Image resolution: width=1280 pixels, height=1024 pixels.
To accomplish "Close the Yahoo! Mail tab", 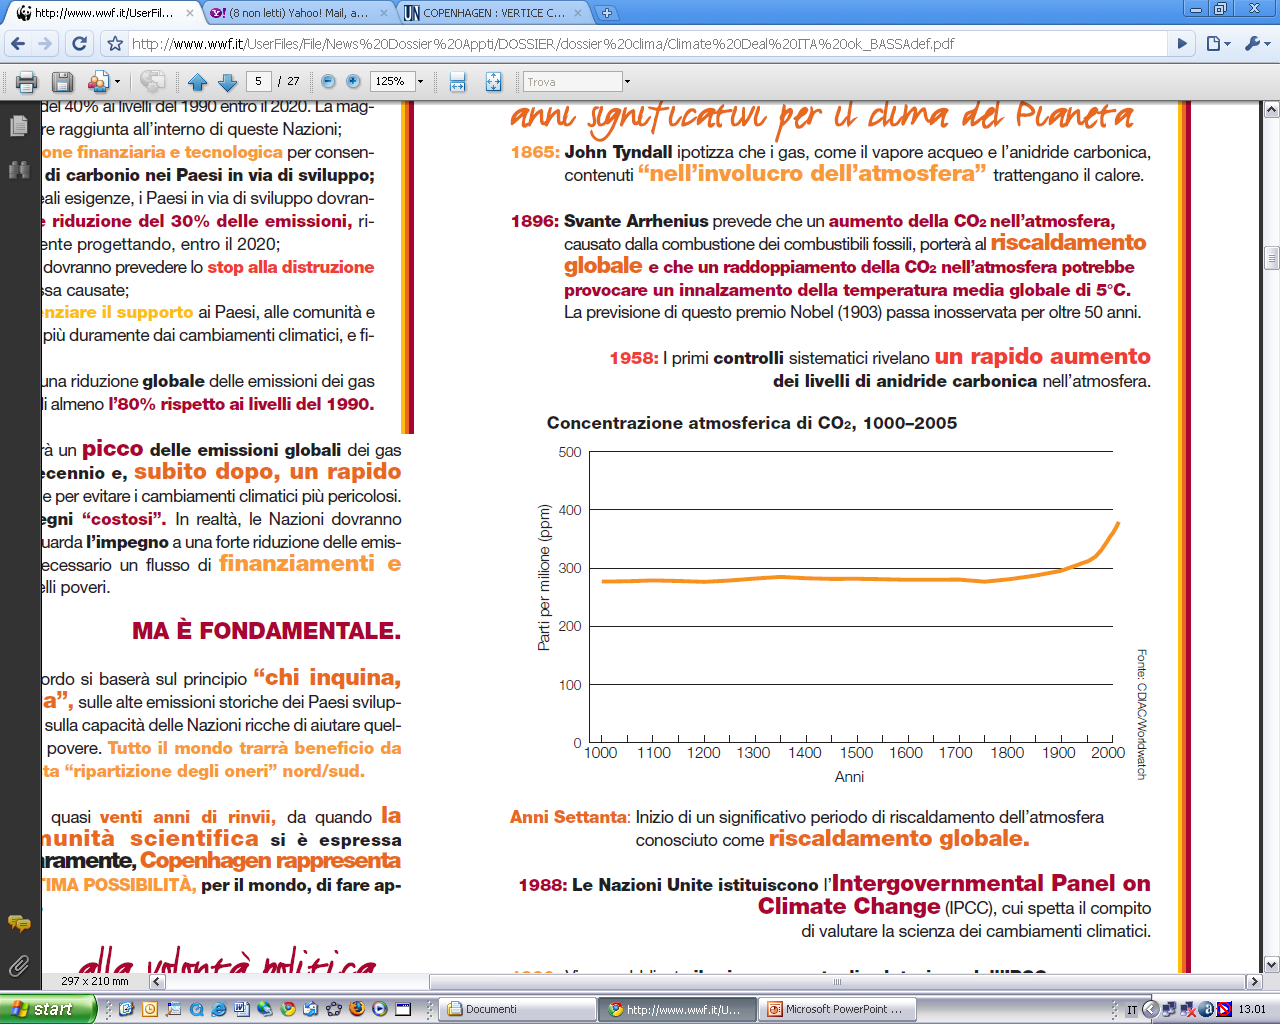I will pos(383,13).
